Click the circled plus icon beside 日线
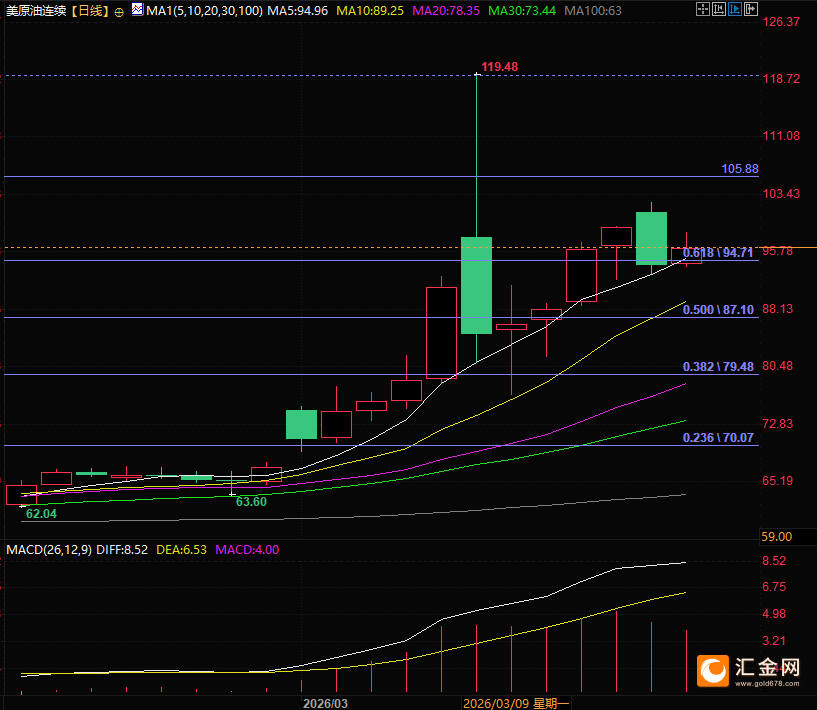This screenshot has height=710, width=817. tap(119, 11)
